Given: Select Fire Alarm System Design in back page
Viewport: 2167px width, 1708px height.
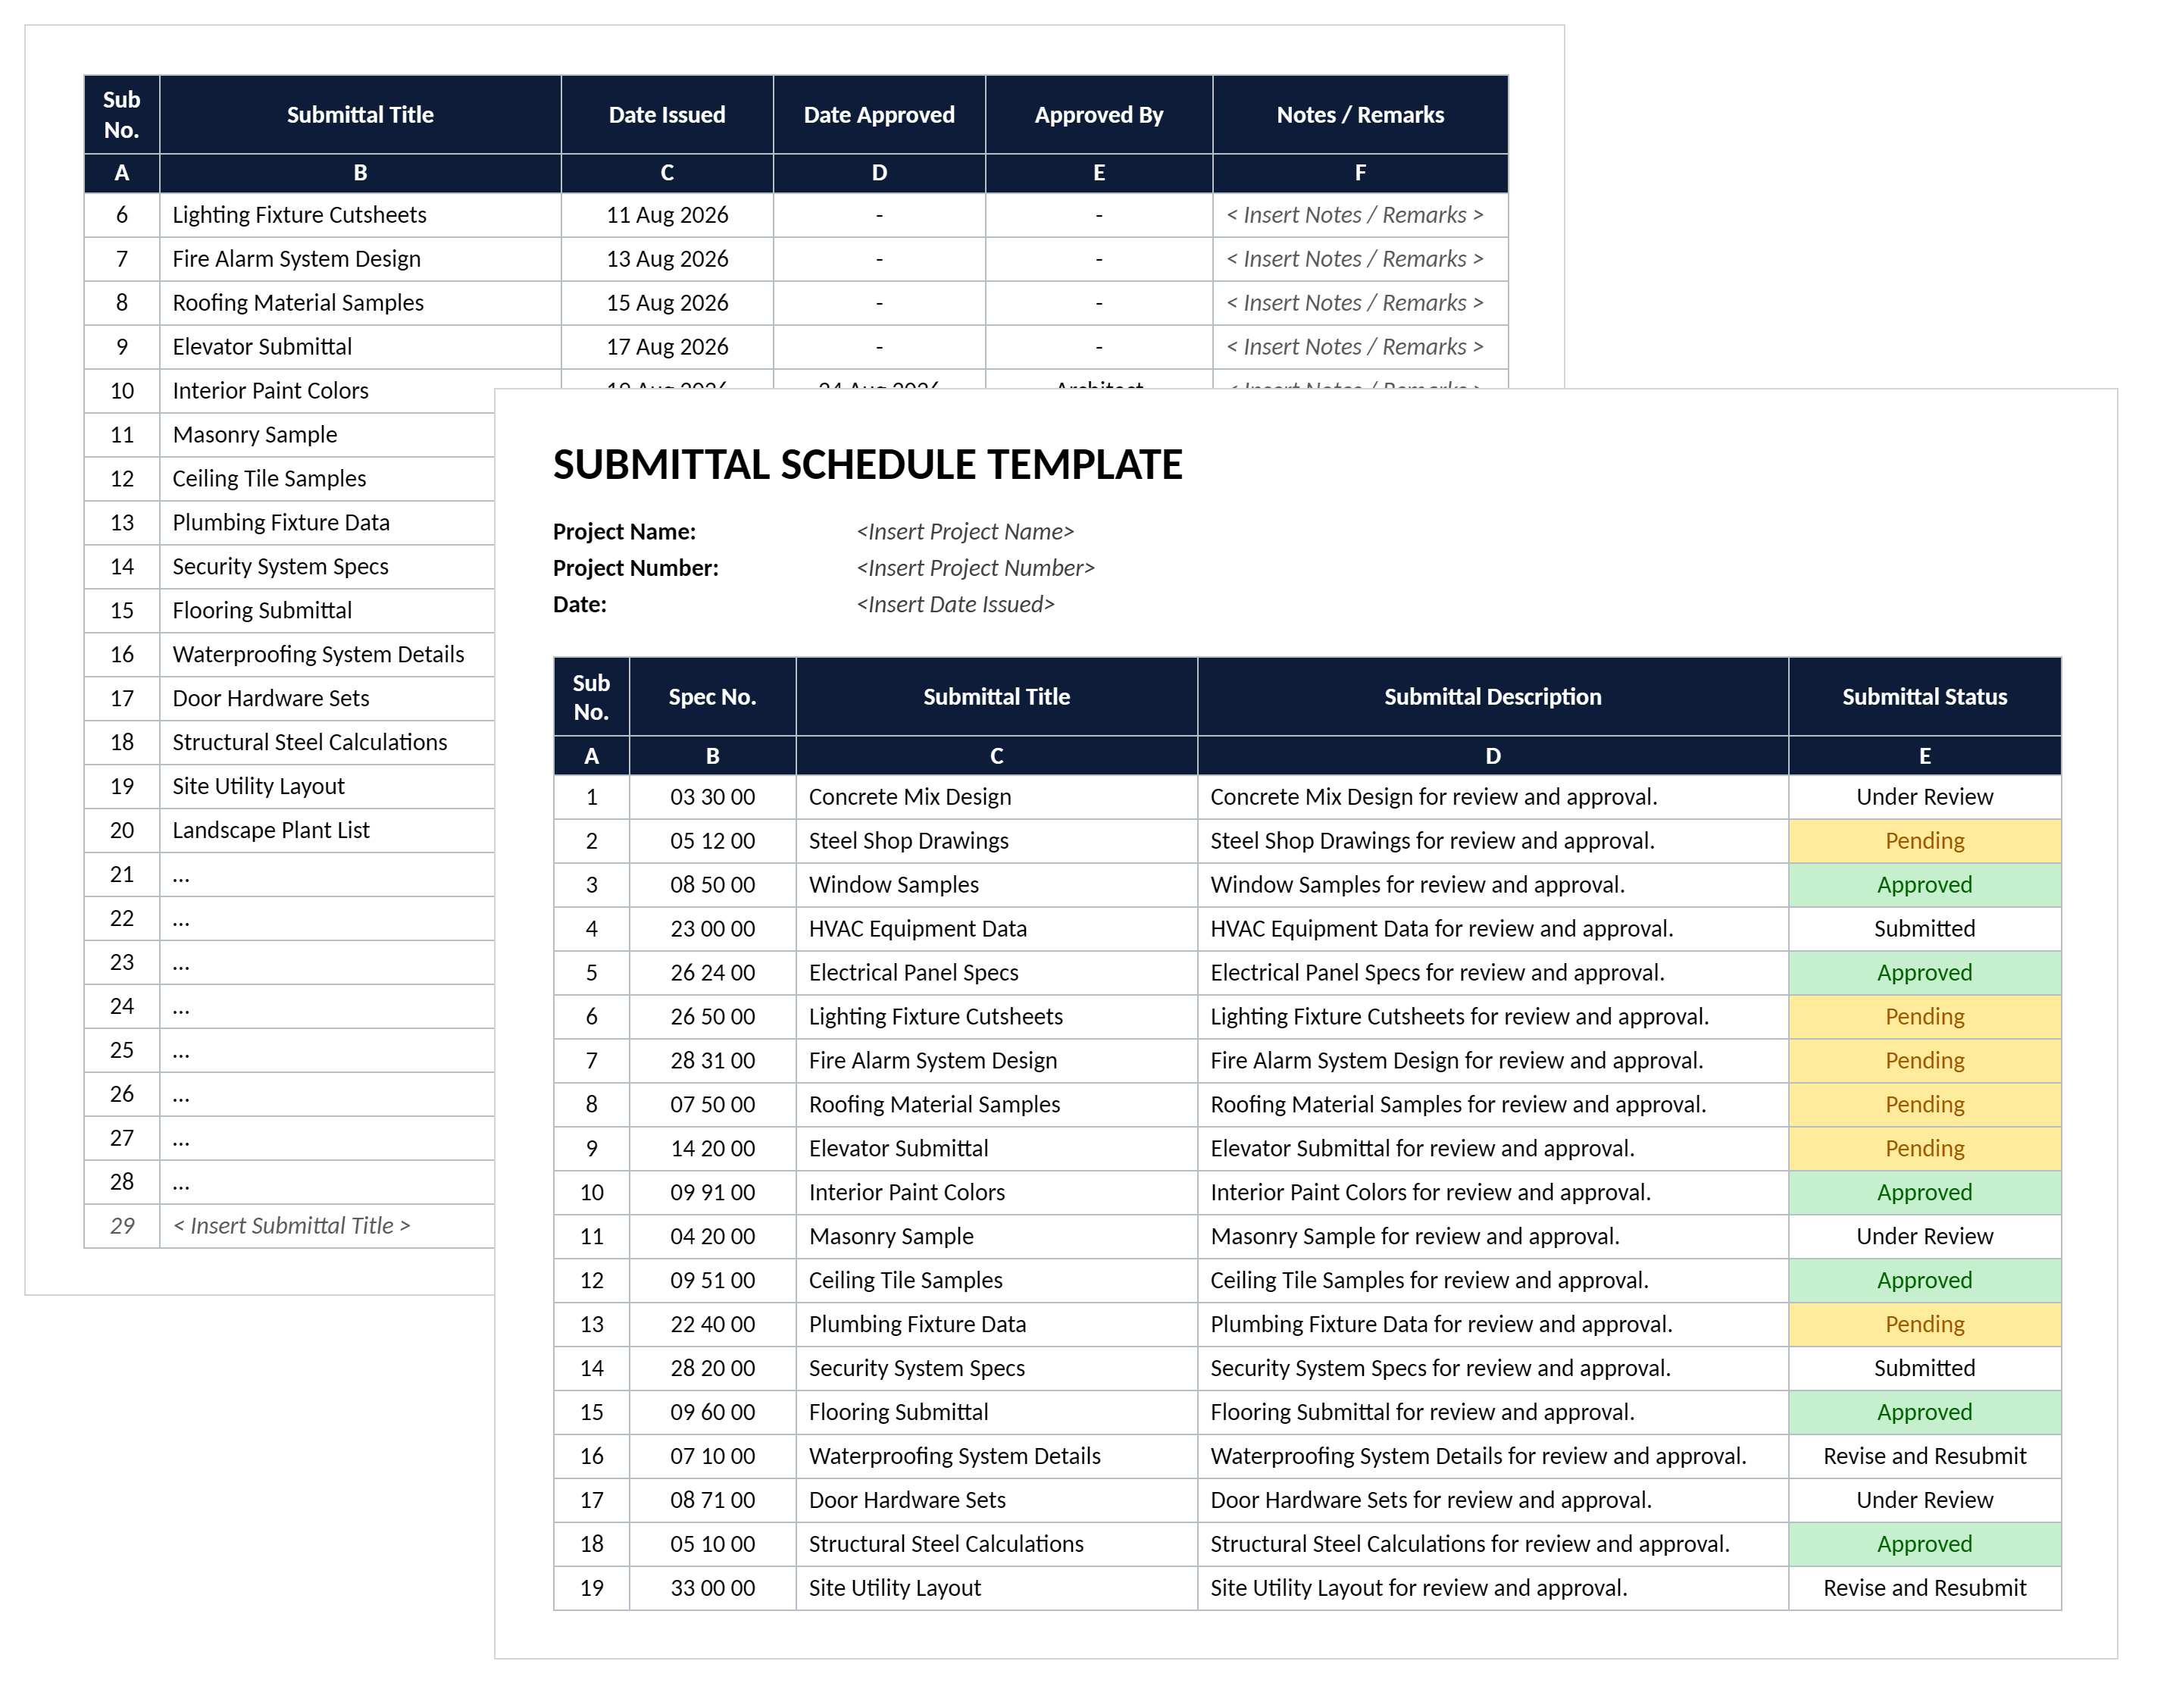Looking at the screenshot, I should click(360, 259).
